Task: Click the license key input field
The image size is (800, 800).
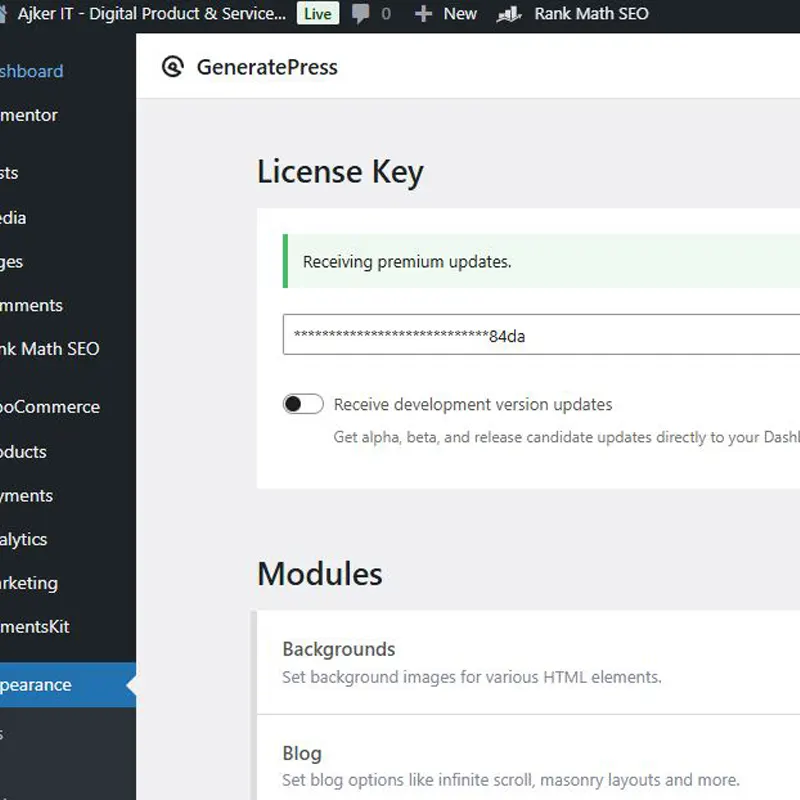Action: [500, 335]
